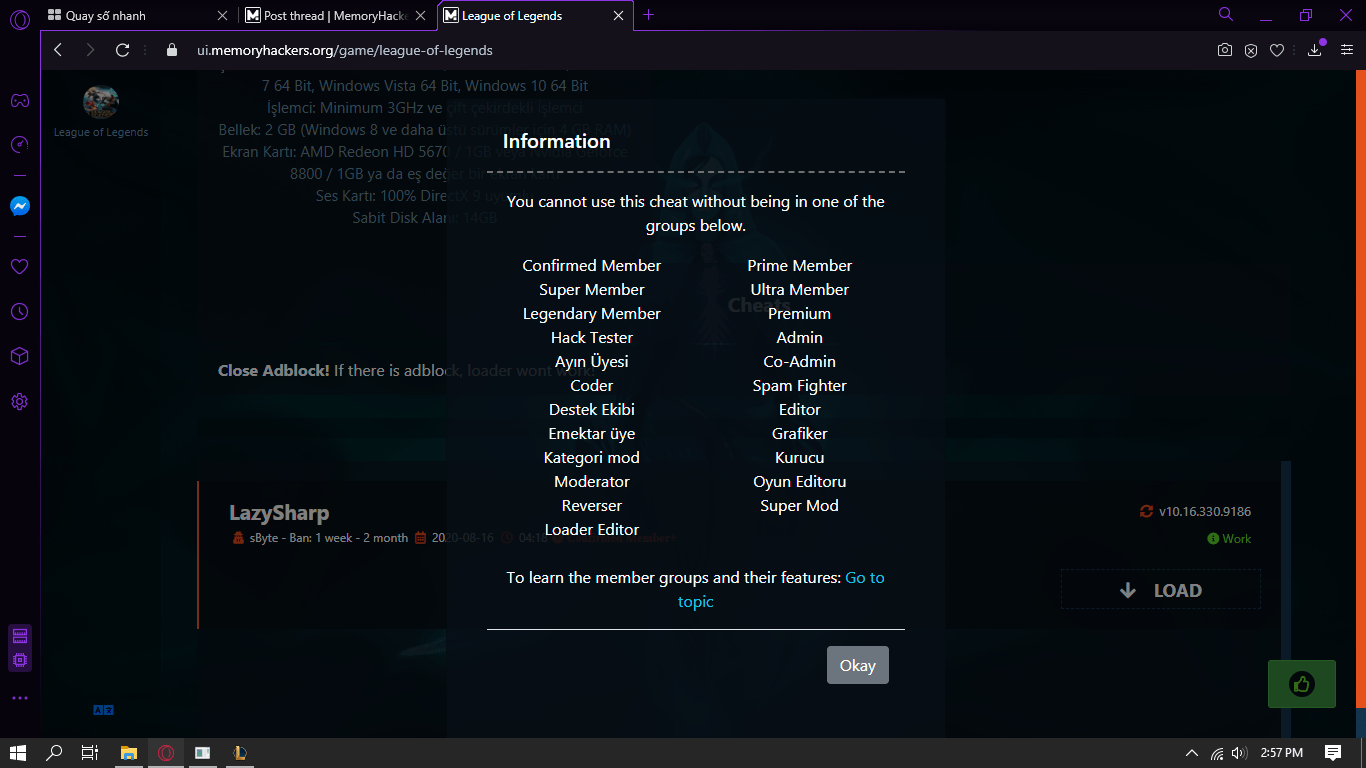Open Windows taskbar search icon
Viewport: 1366px width, 768px height.
coord(54,753)
